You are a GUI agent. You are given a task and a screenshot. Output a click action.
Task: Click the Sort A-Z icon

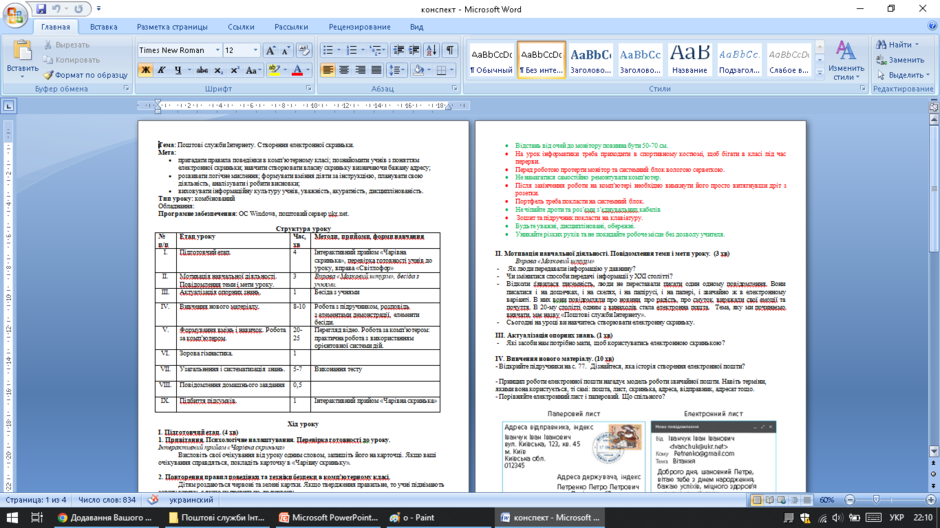click(431, 50)
